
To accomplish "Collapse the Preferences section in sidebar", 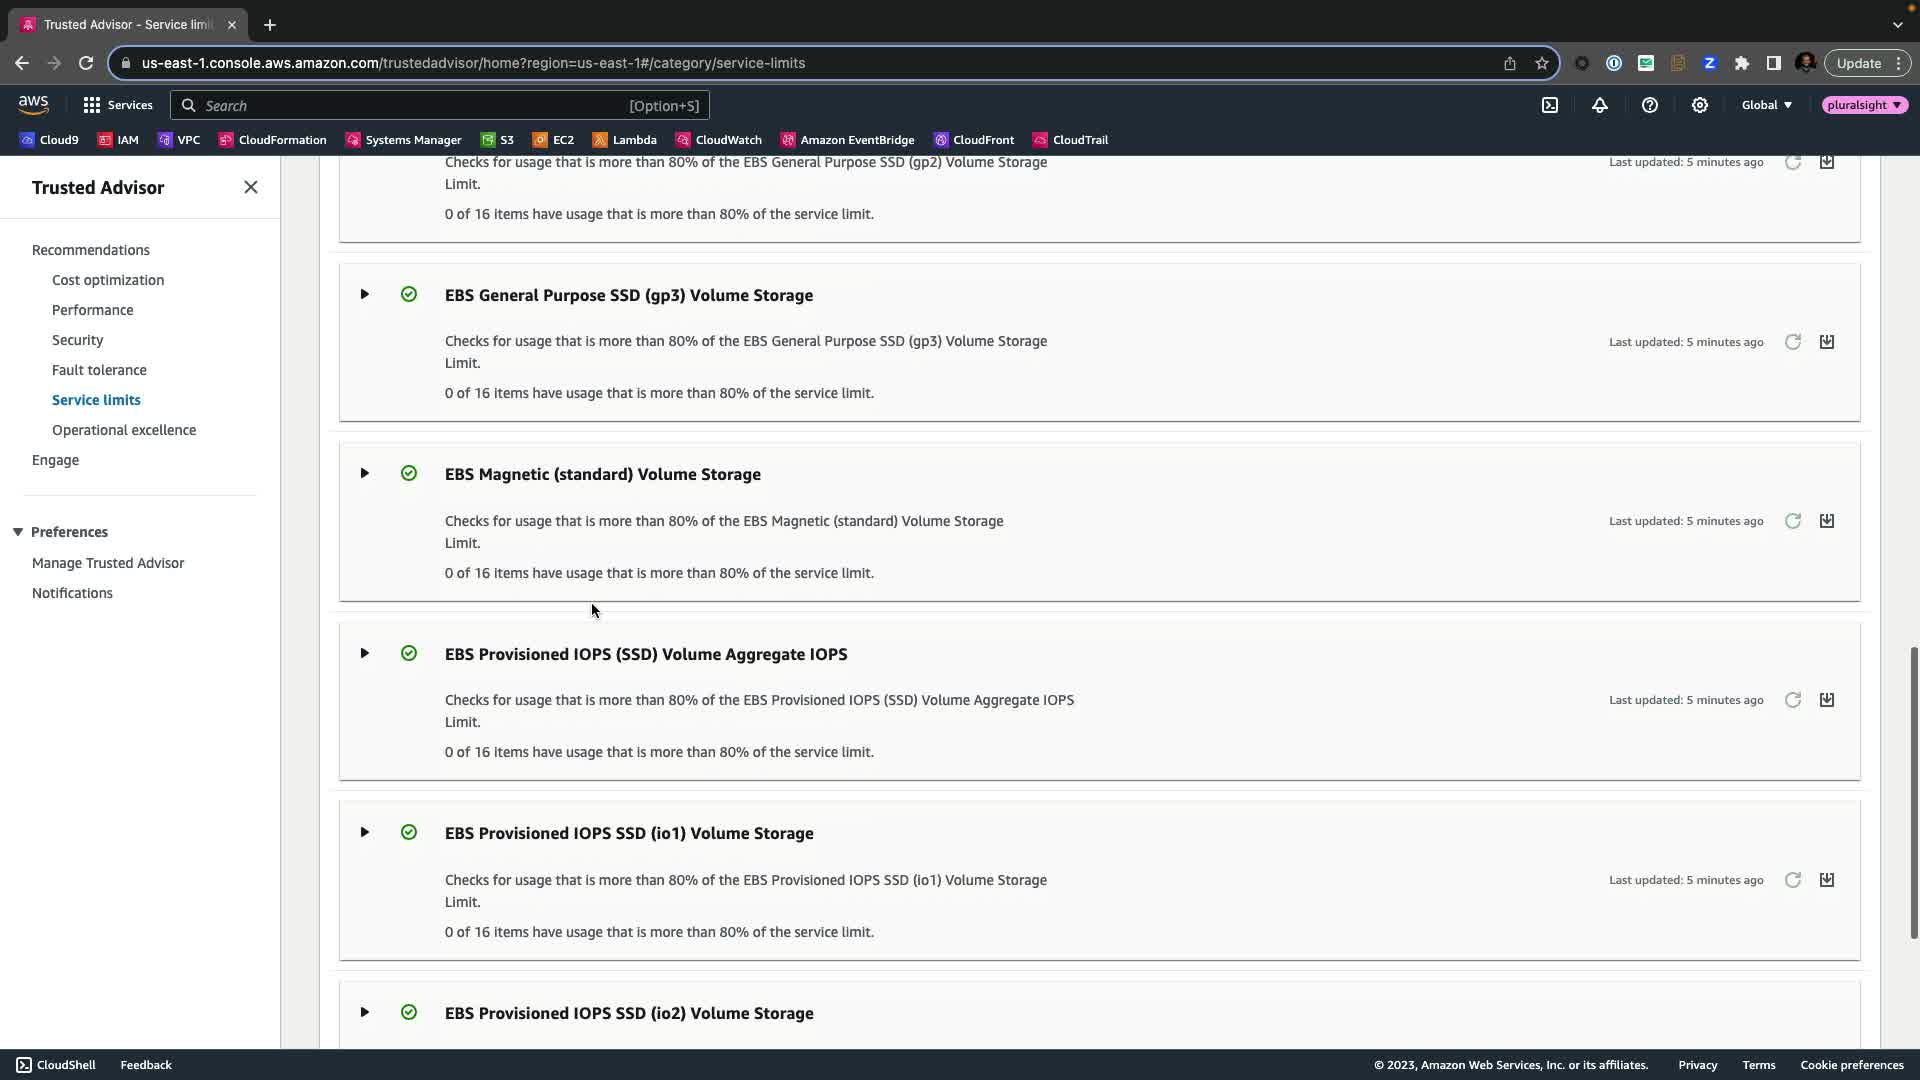I will (18, 532).
